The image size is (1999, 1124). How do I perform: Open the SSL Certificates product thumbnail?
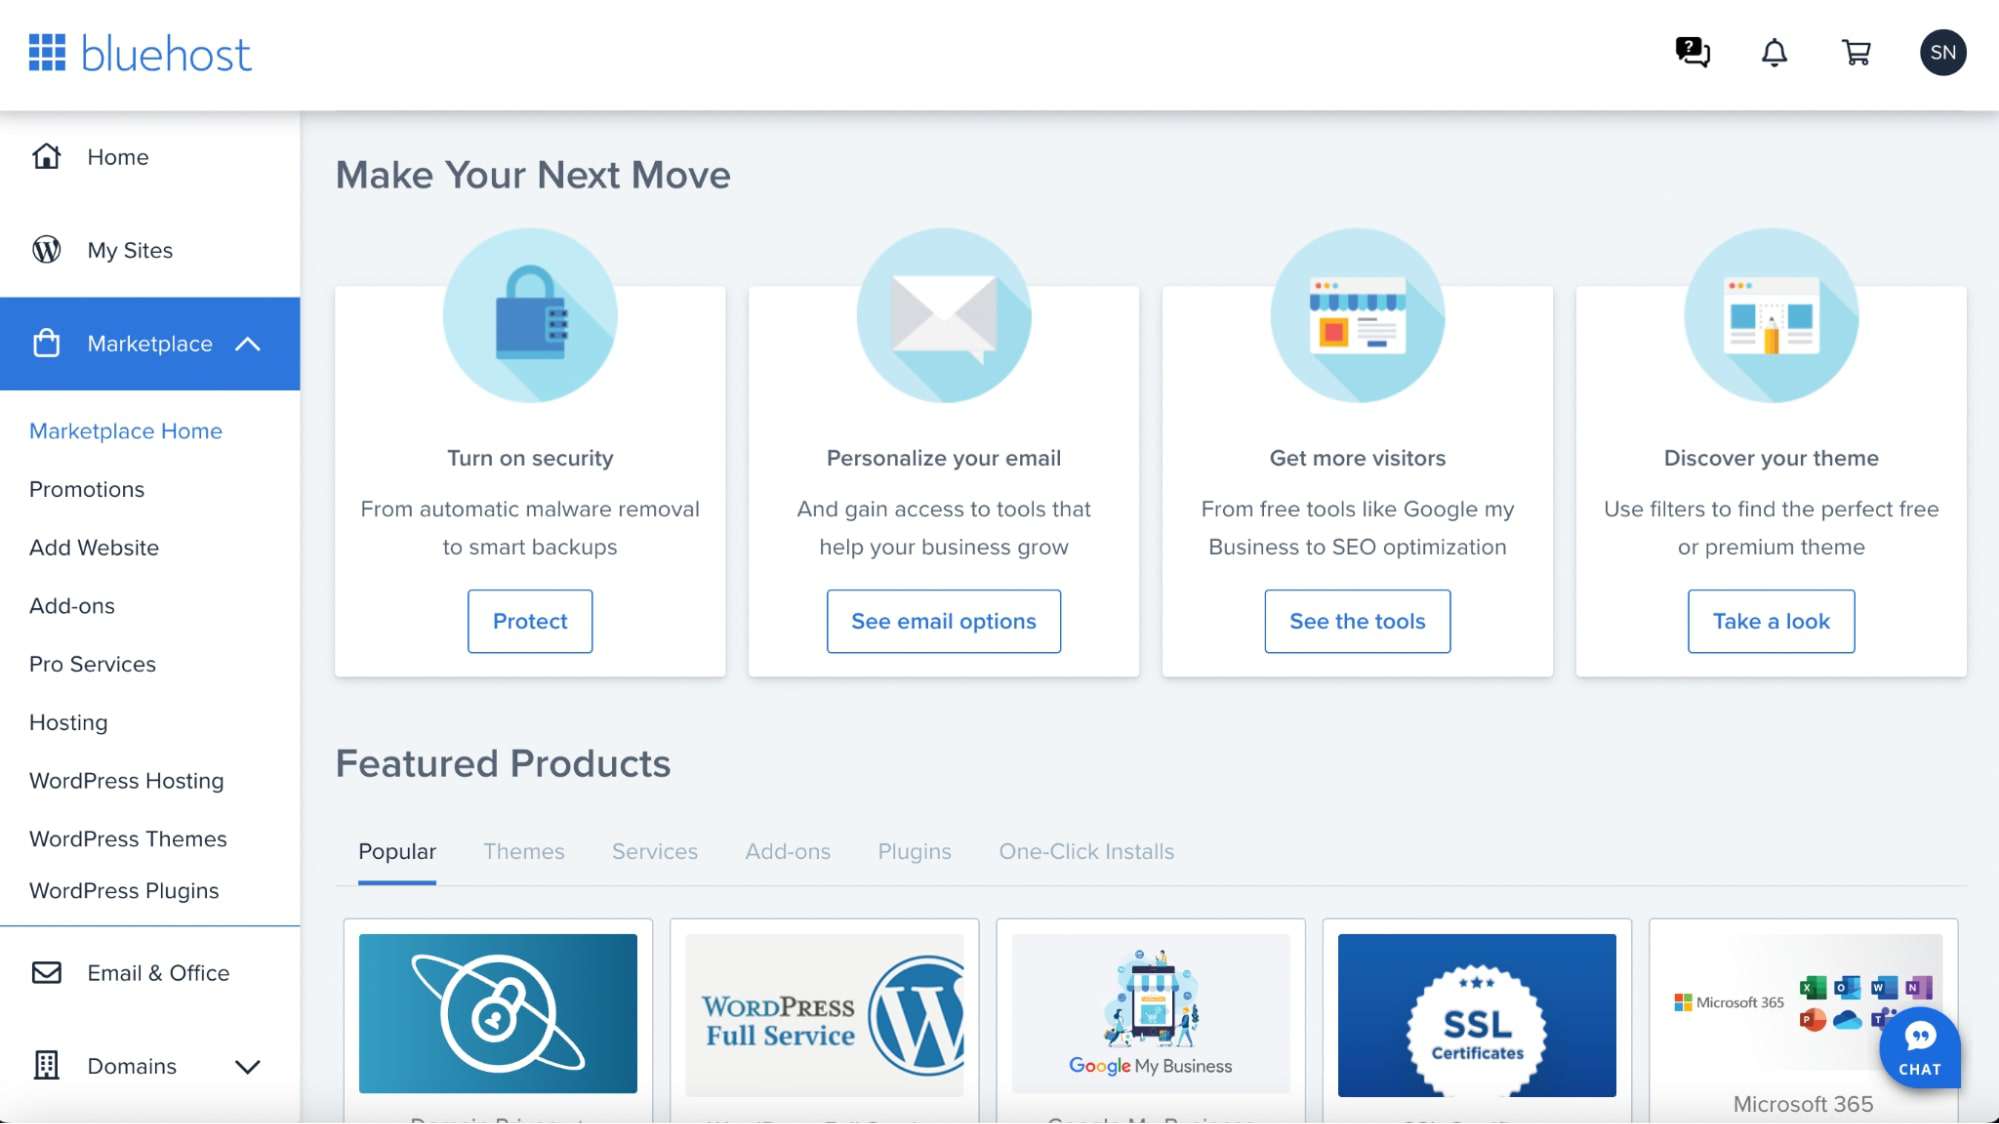tap(1477, 1015)
